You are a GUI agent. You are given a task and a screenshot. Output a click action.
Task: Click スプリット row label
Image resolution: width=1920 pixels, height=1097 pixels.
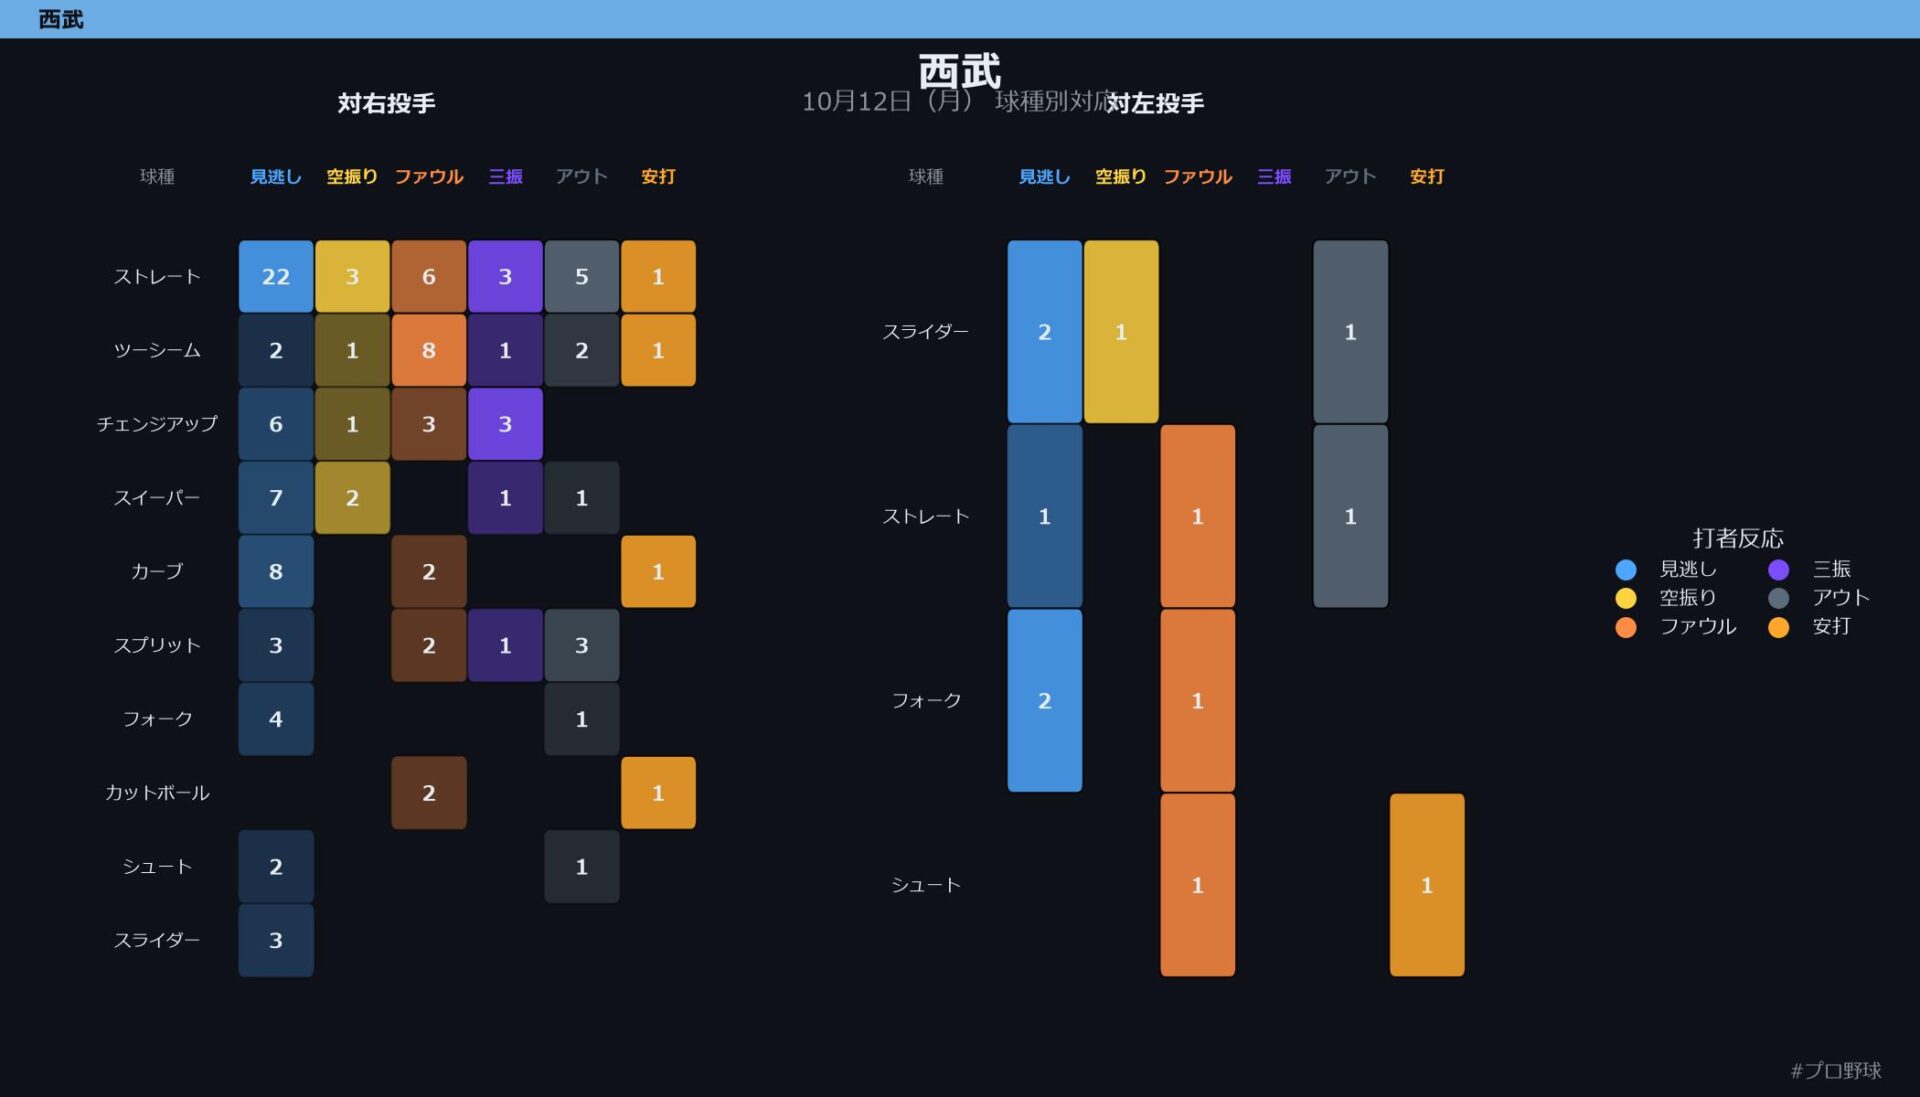[x=157, y=645]
